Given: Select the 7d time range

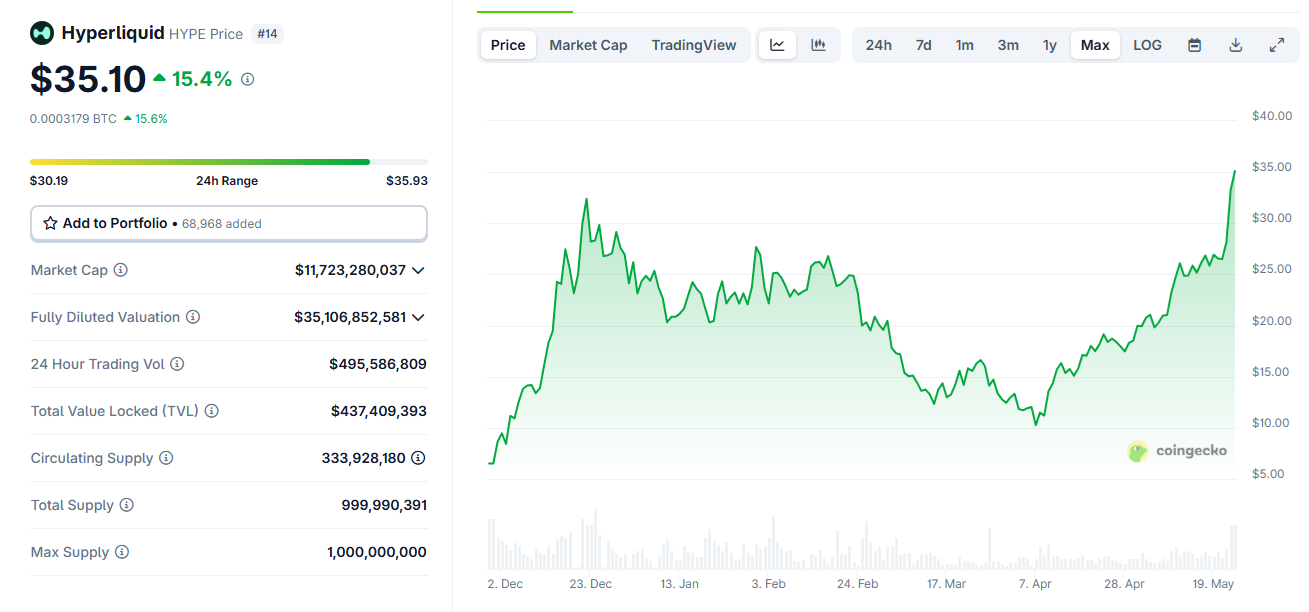Looking at the screenshot, I should point(923,45).
